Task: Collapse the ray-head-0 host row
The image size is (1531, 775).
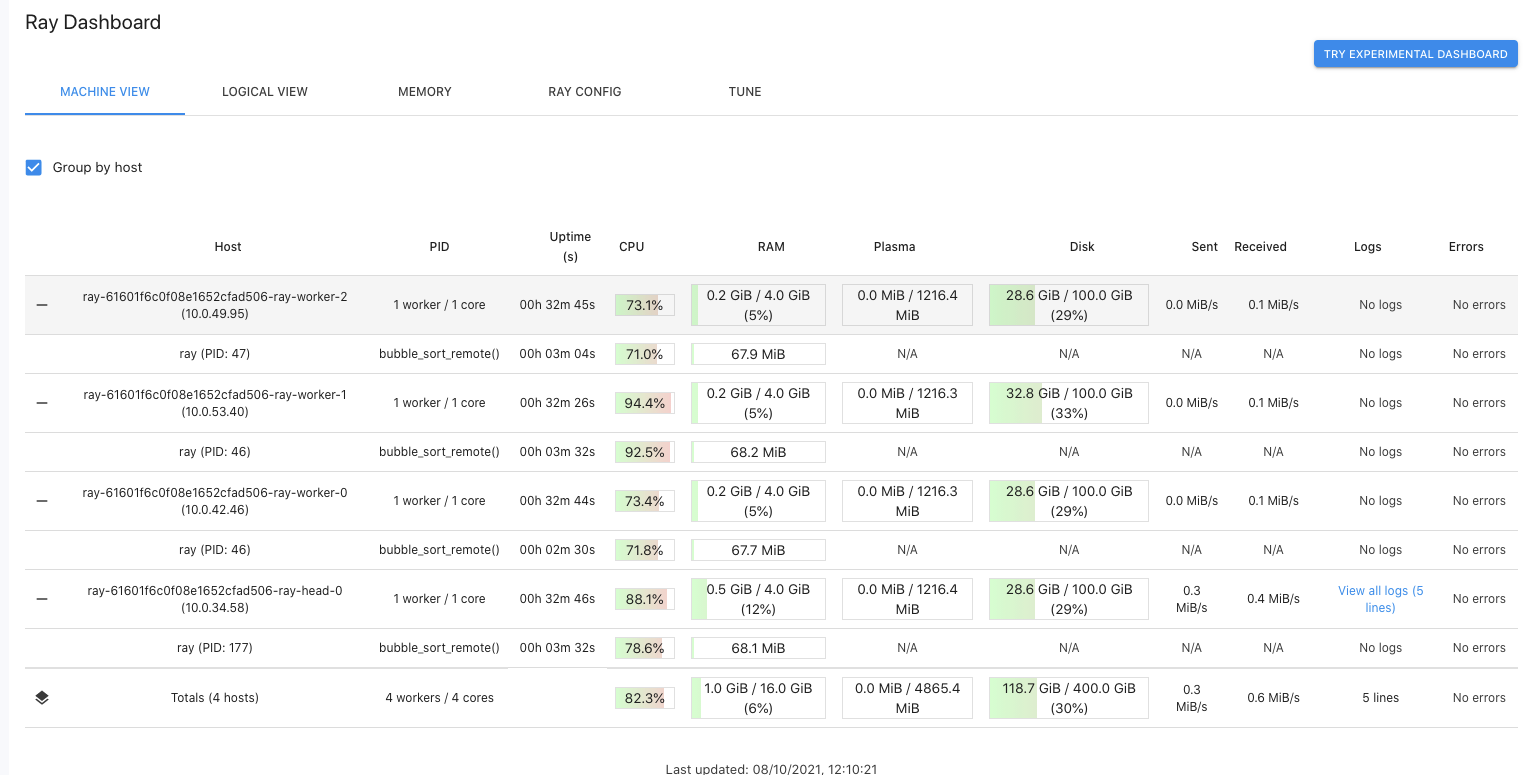Action: [41, 598]
